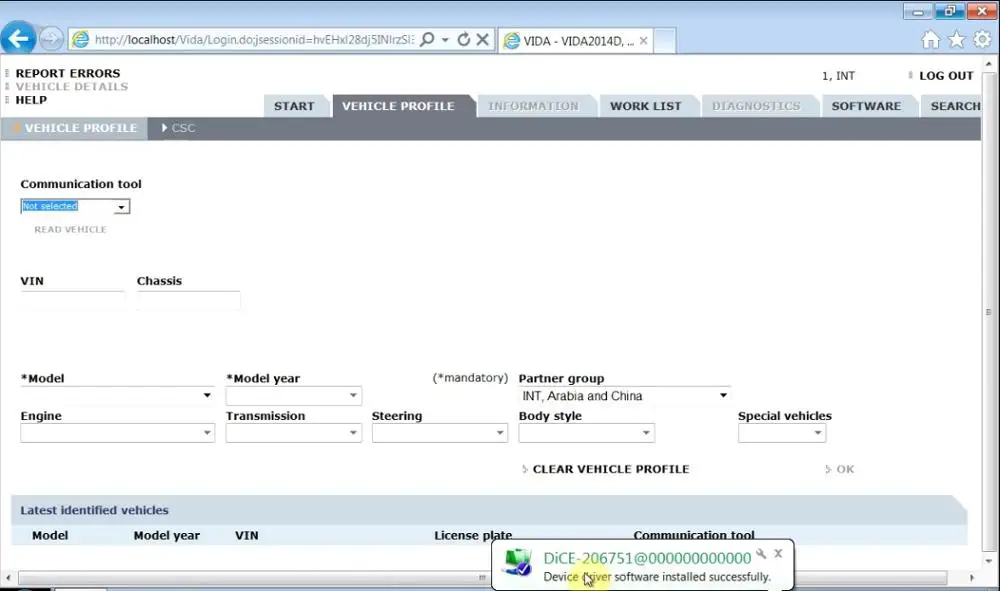This screenshot has width=1000, height=591.
Task: Click the localhost Vida URL field
Action: click(254, 40)
